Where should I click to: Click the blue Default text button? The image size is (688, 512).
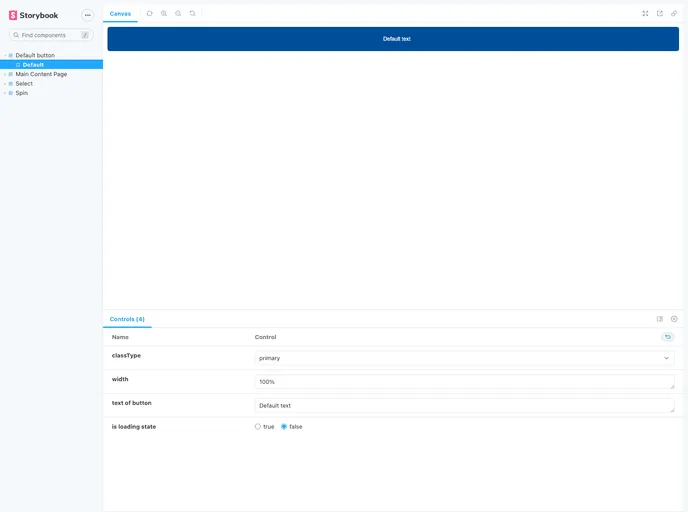pos(393,39)
